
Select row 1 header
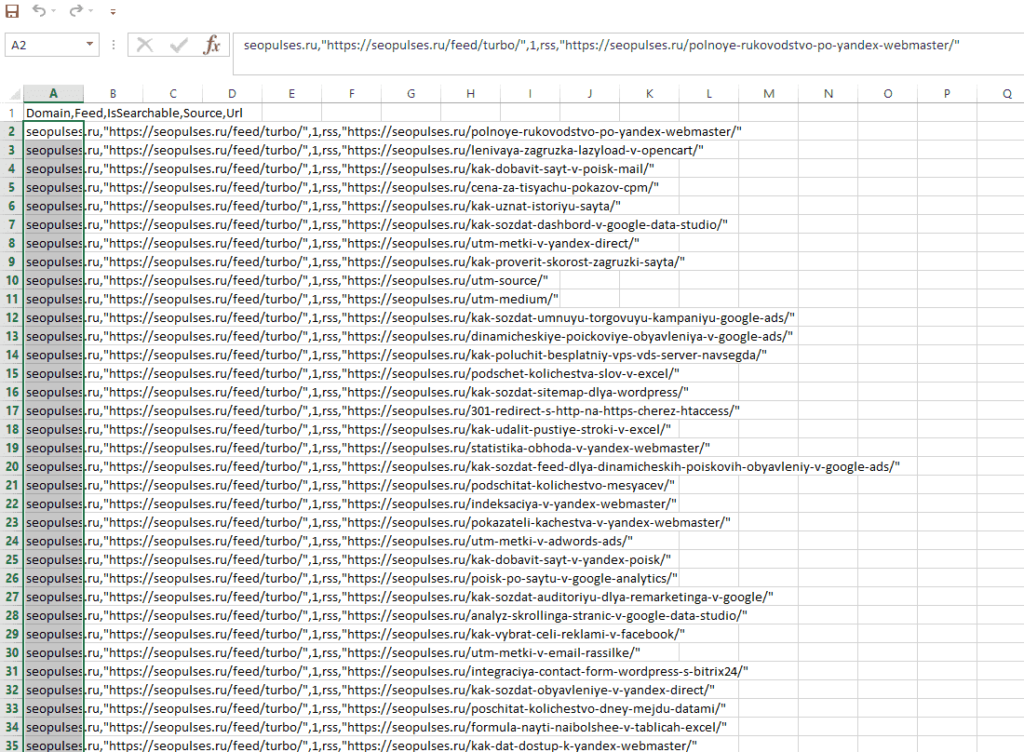[x=11, y=113]
